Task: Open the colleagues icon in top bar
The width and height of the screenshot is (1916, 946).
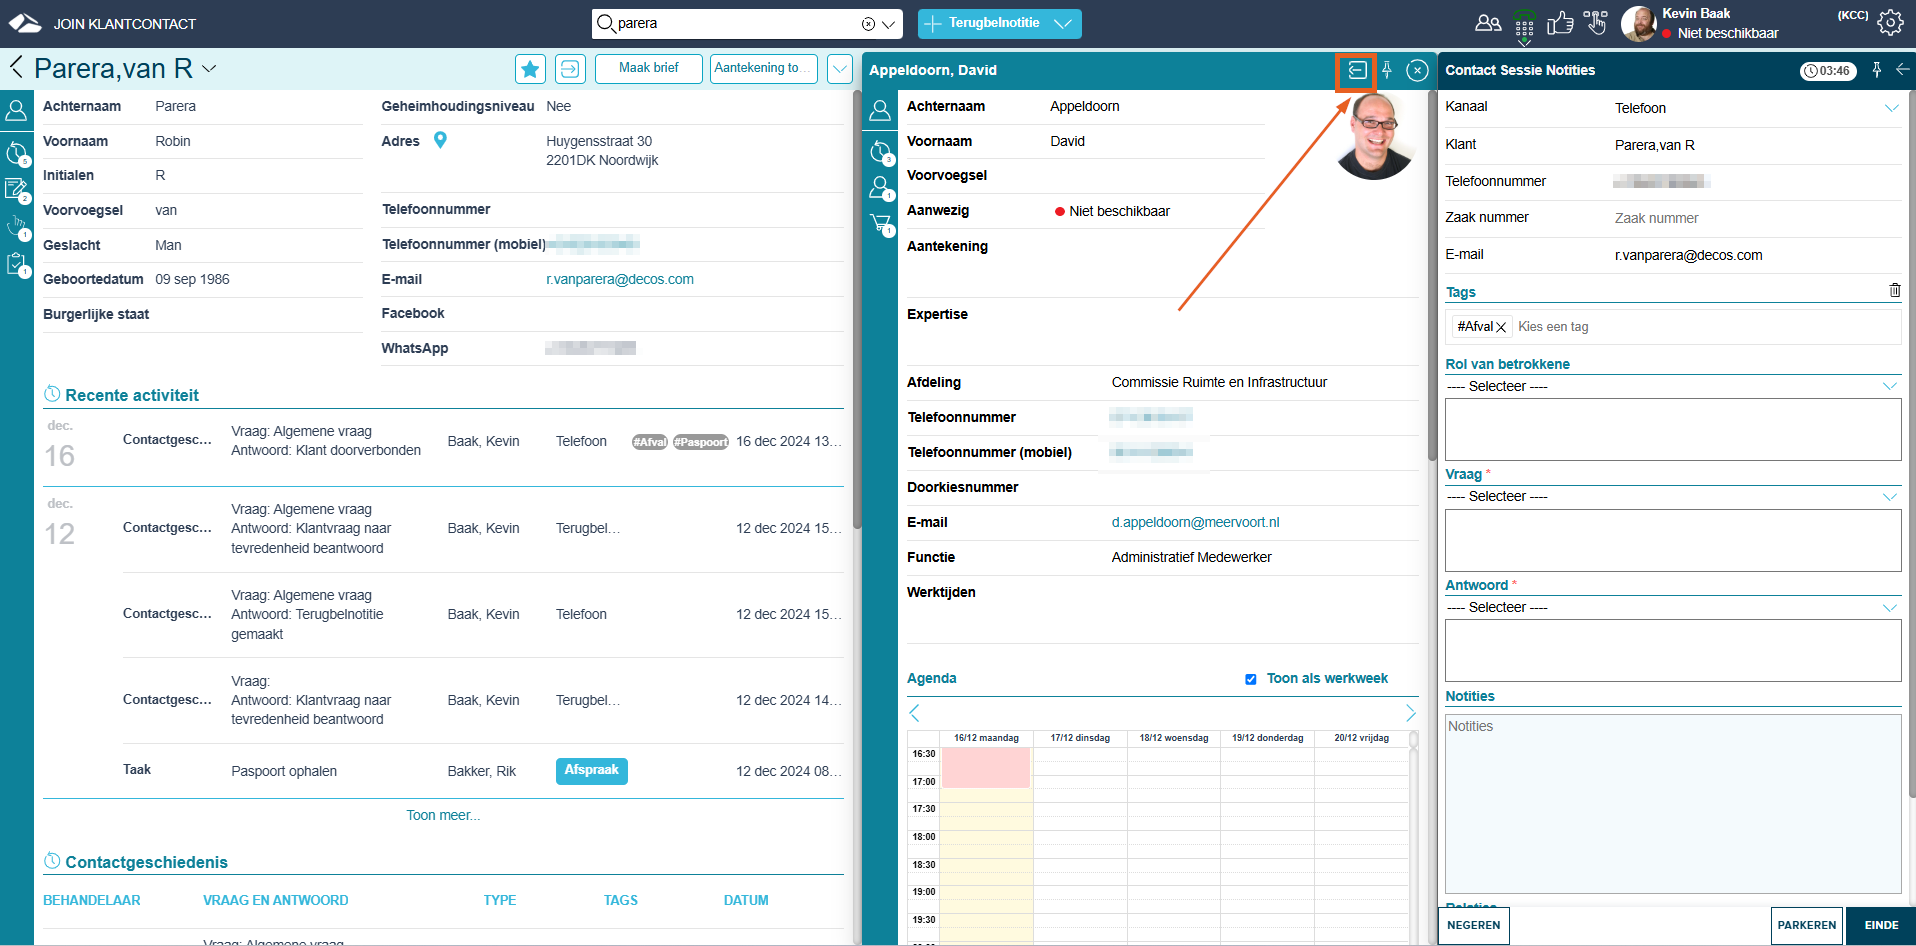Action: 1488,23
